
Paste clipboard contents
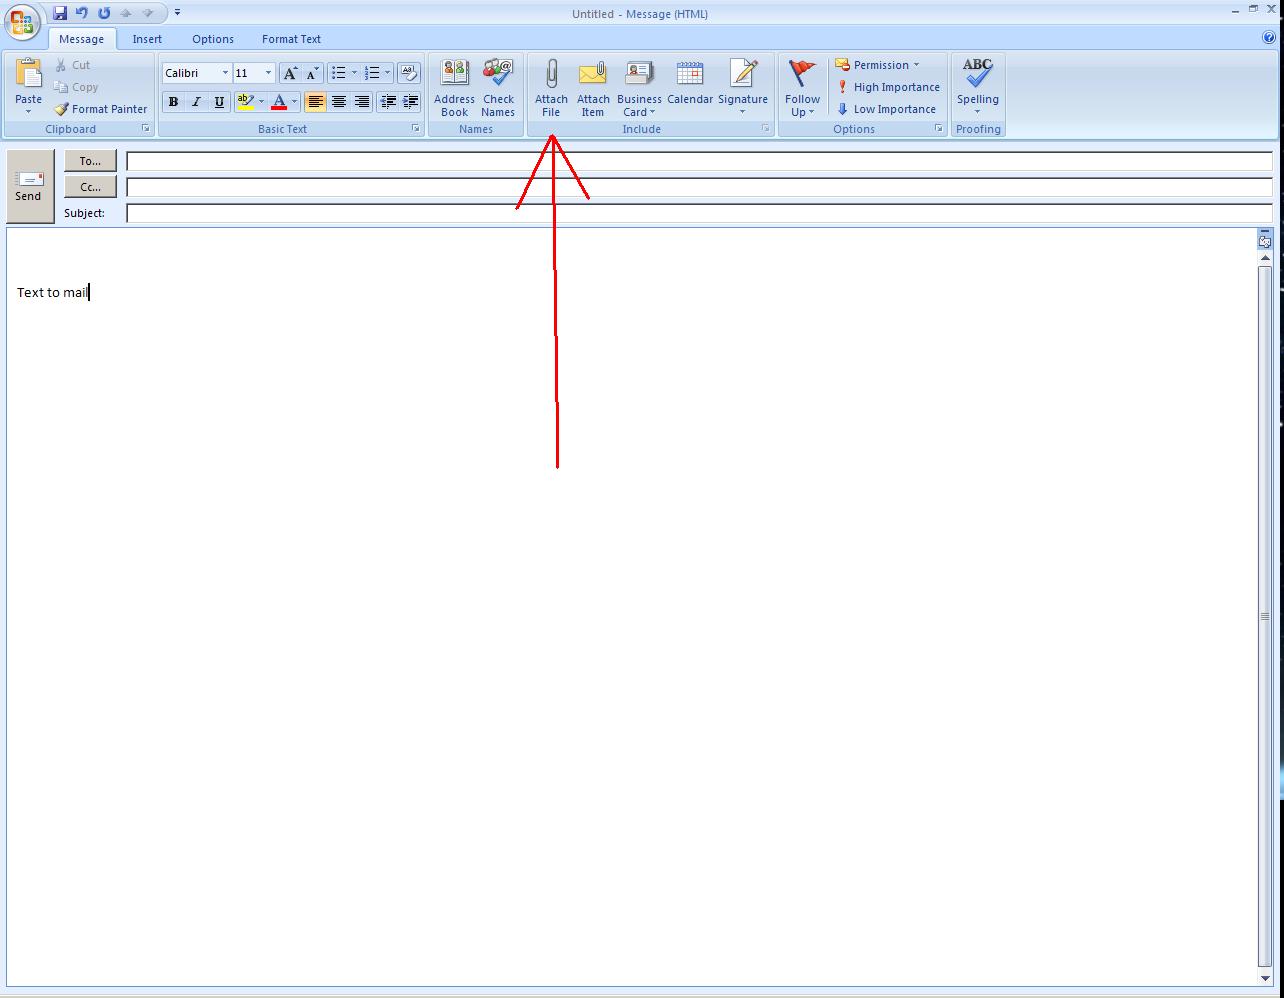pyautogui.click(x=29, y=80)
